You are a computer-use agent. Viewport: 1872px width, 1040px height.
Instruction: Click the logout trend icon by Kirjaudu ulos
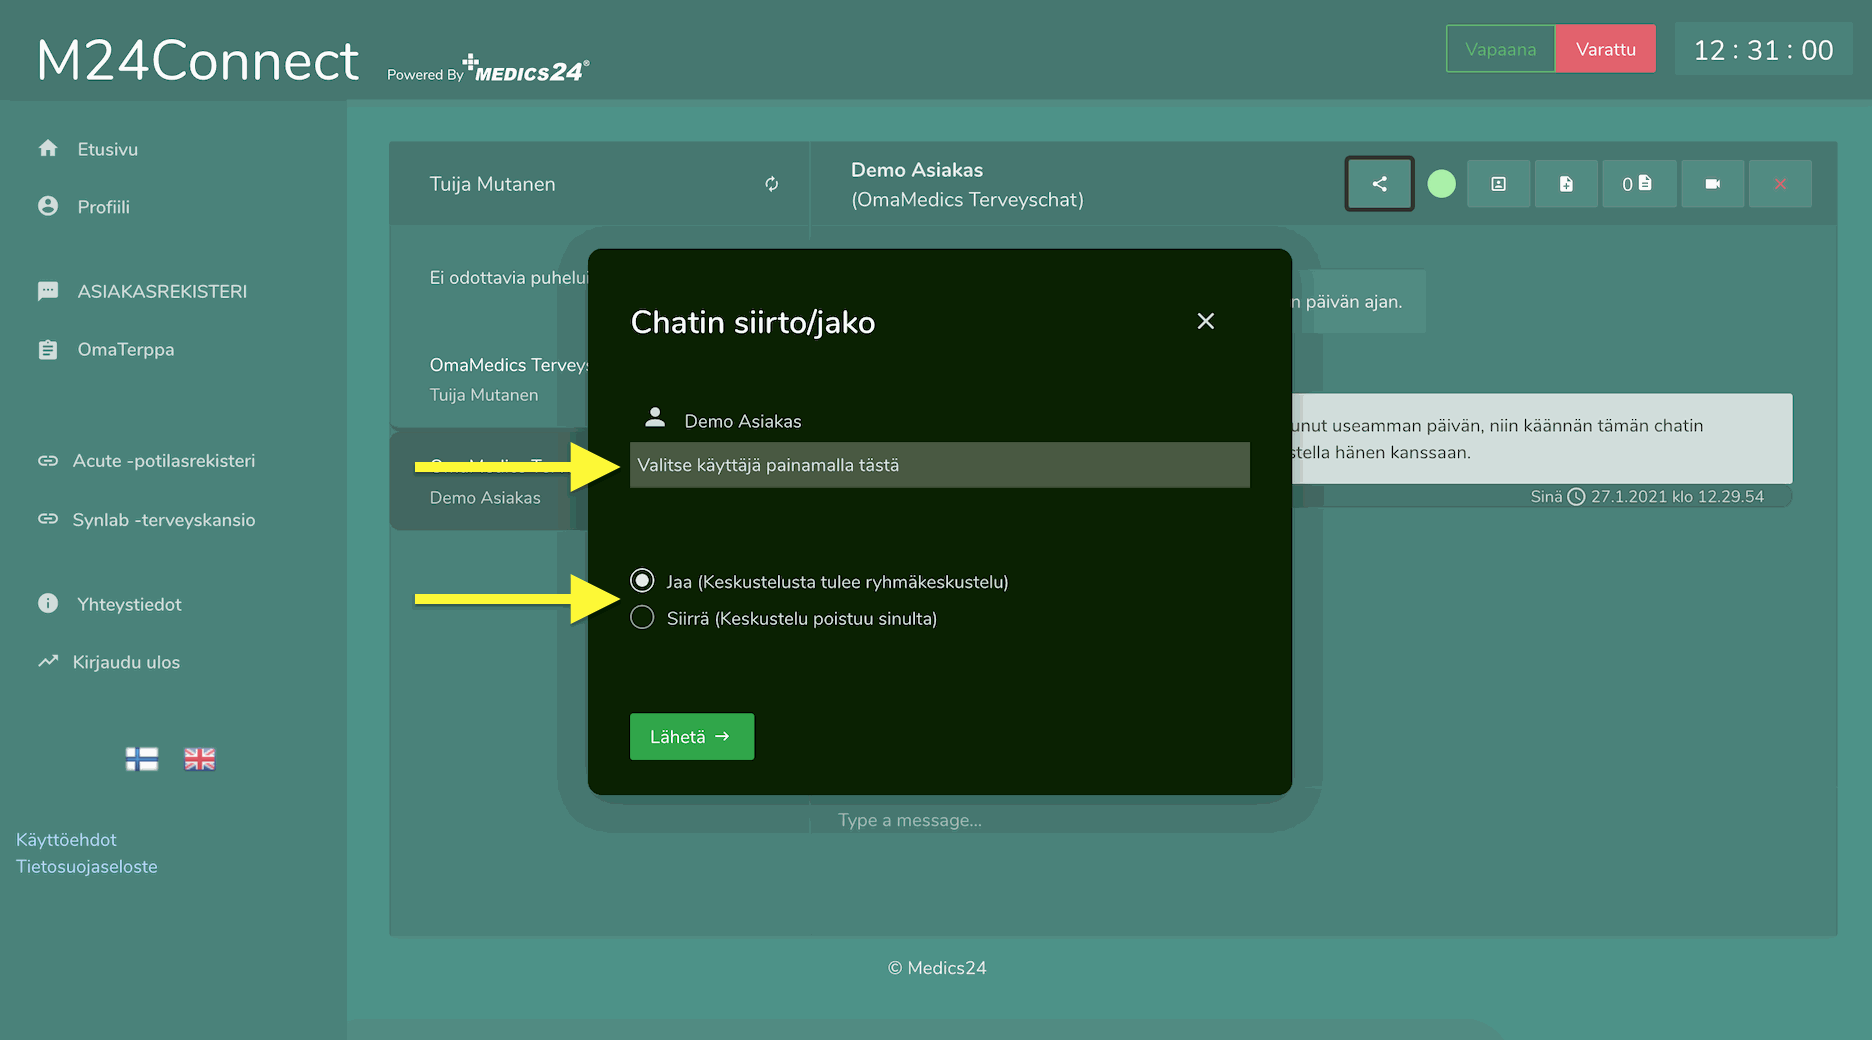click(x=48, y=661)
